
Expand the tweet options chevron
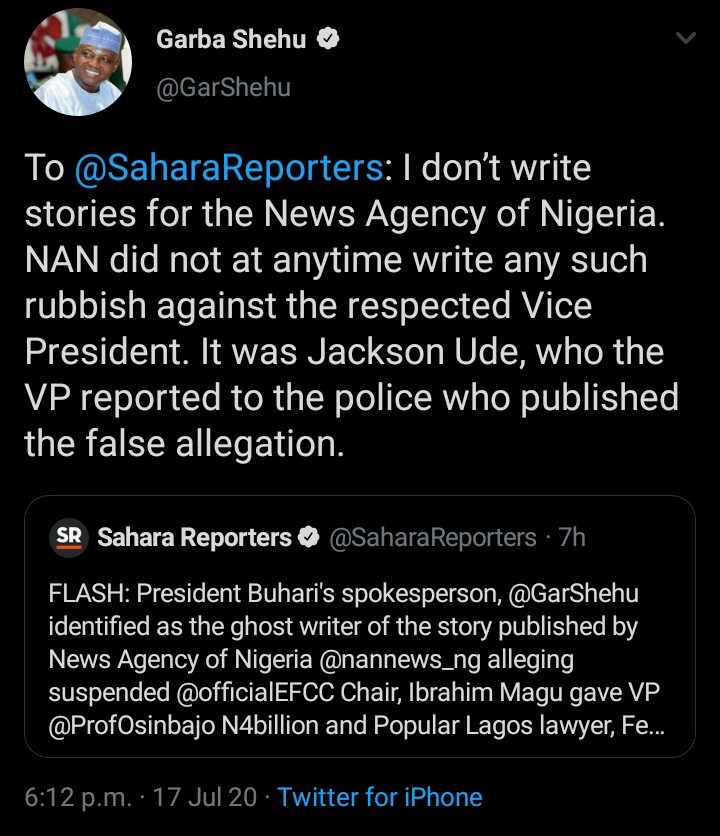685,39
